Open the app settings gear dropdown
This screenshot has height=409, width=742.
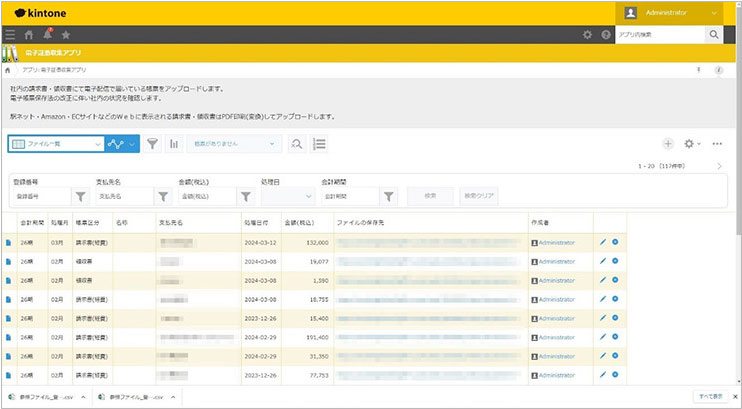click(x=692, y=144)
